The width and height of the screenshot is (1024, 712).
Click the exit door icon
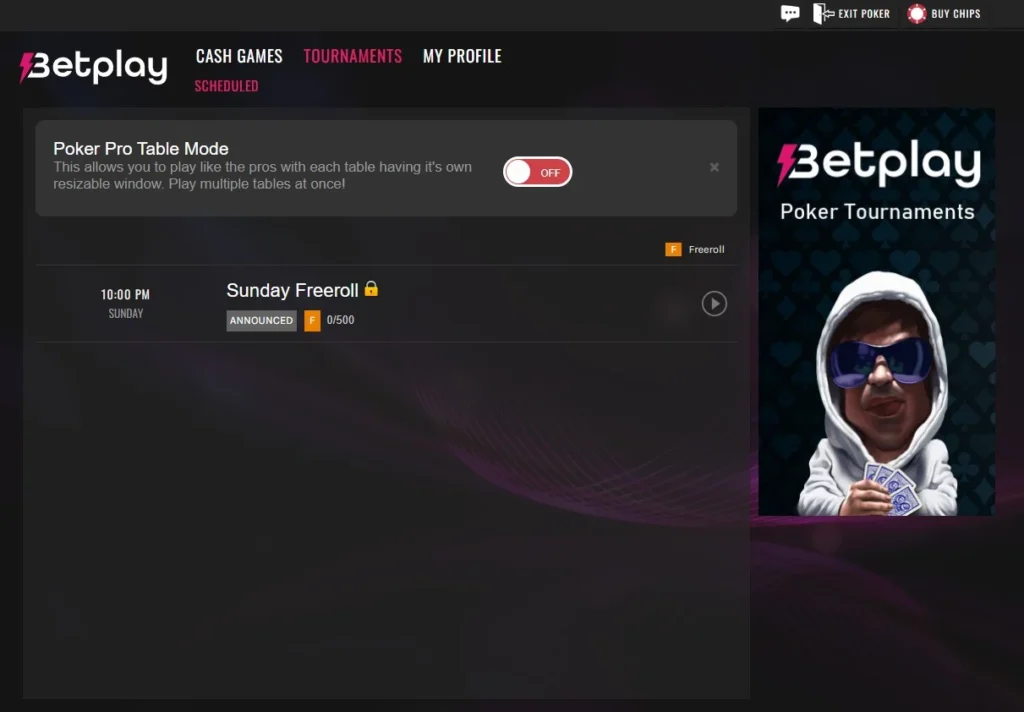coord(823,13)
